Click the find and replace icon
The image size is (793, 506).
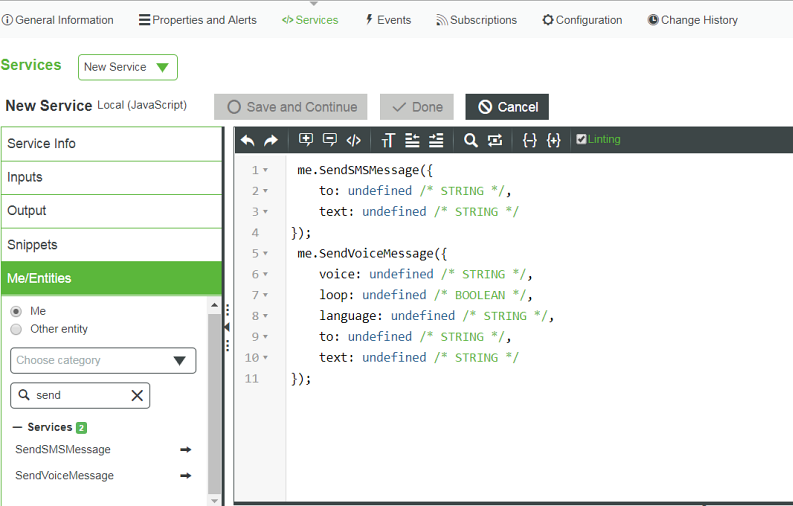click(x=495, y=140)
